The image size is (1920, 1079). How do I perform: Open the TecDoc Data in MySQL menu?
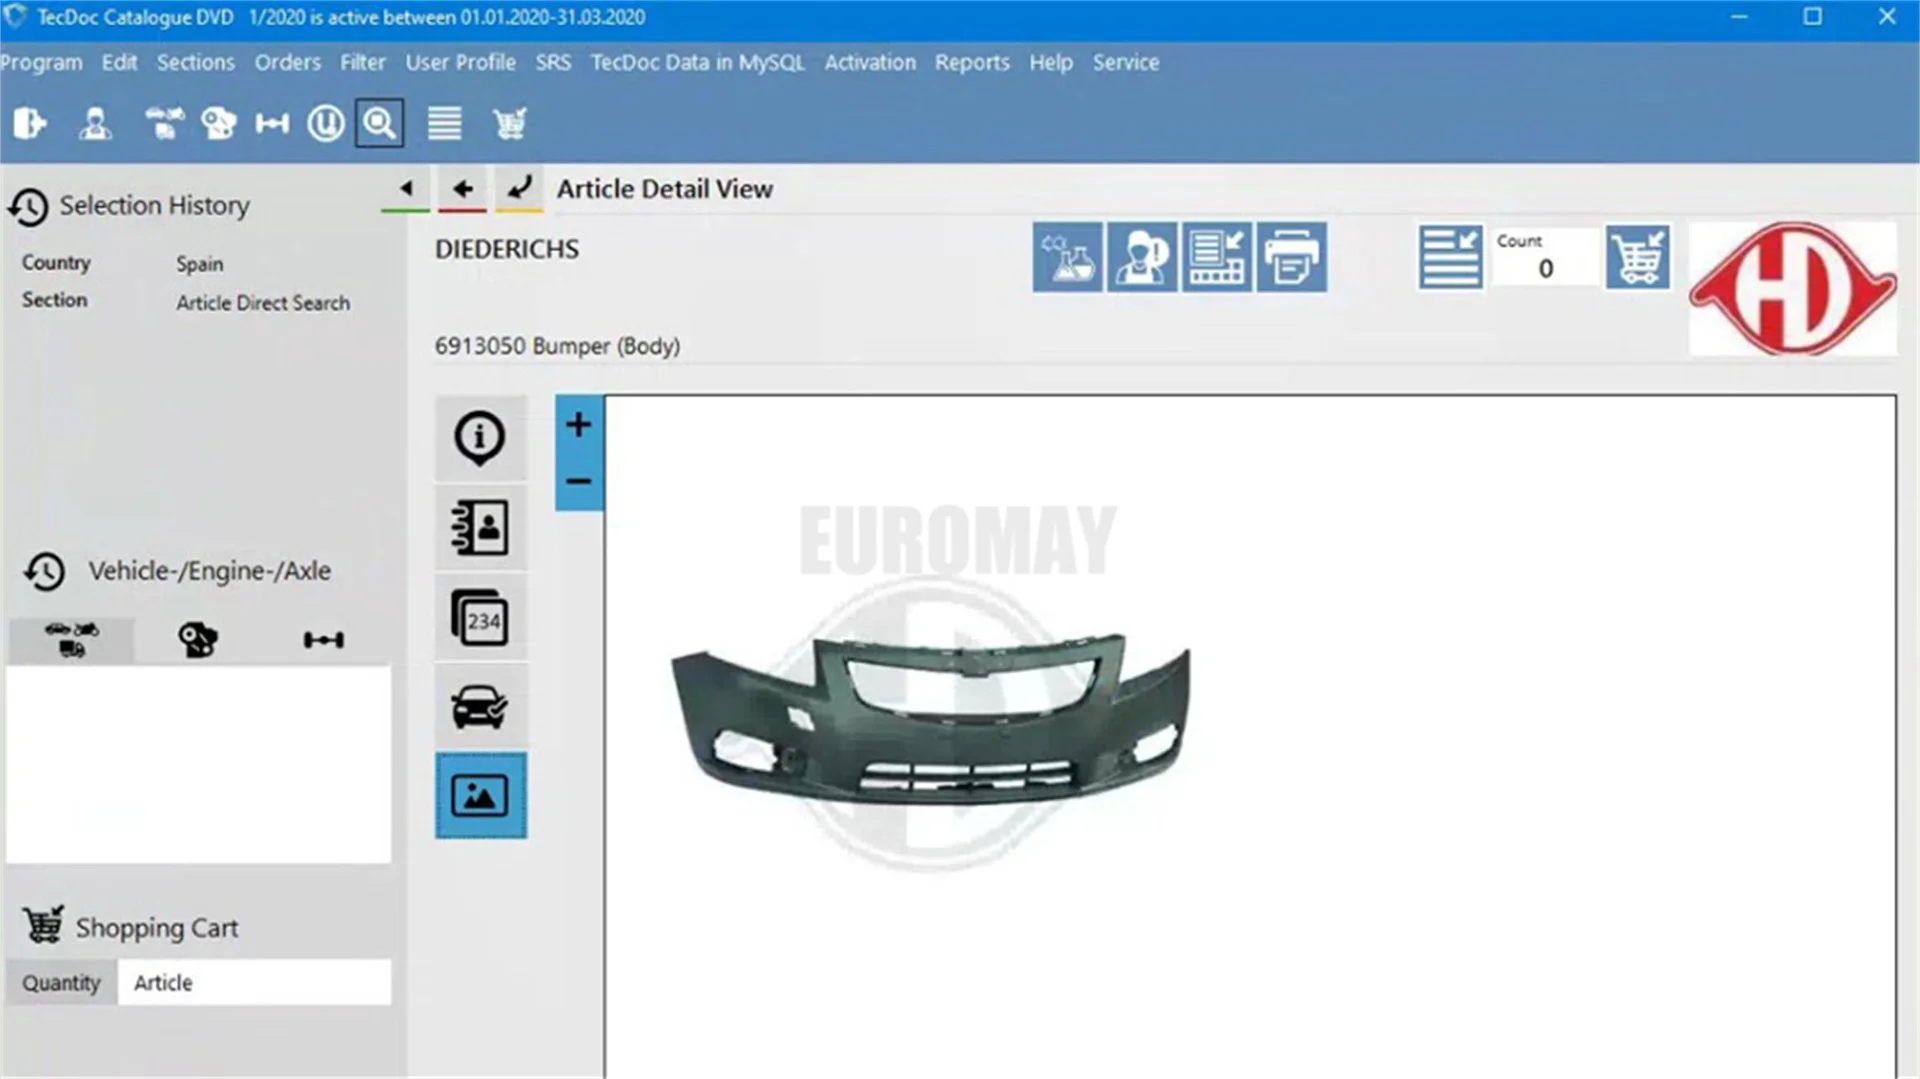(698, 63)
